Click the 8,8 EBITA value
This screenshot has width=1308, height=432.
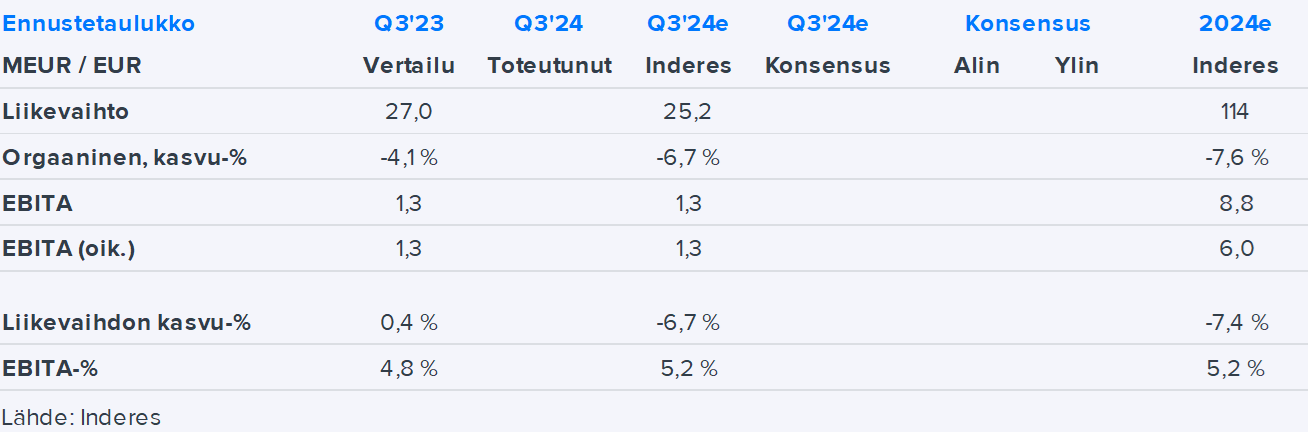click(x=1234, y=204)
